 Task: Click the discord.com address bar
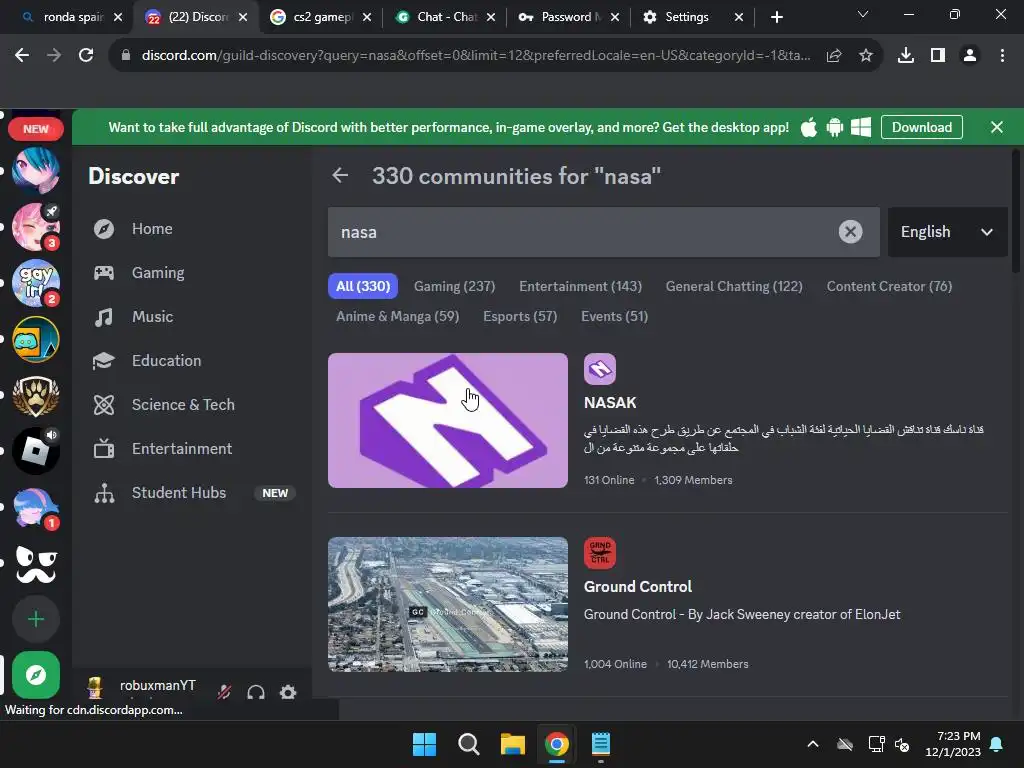click(475, 56)
